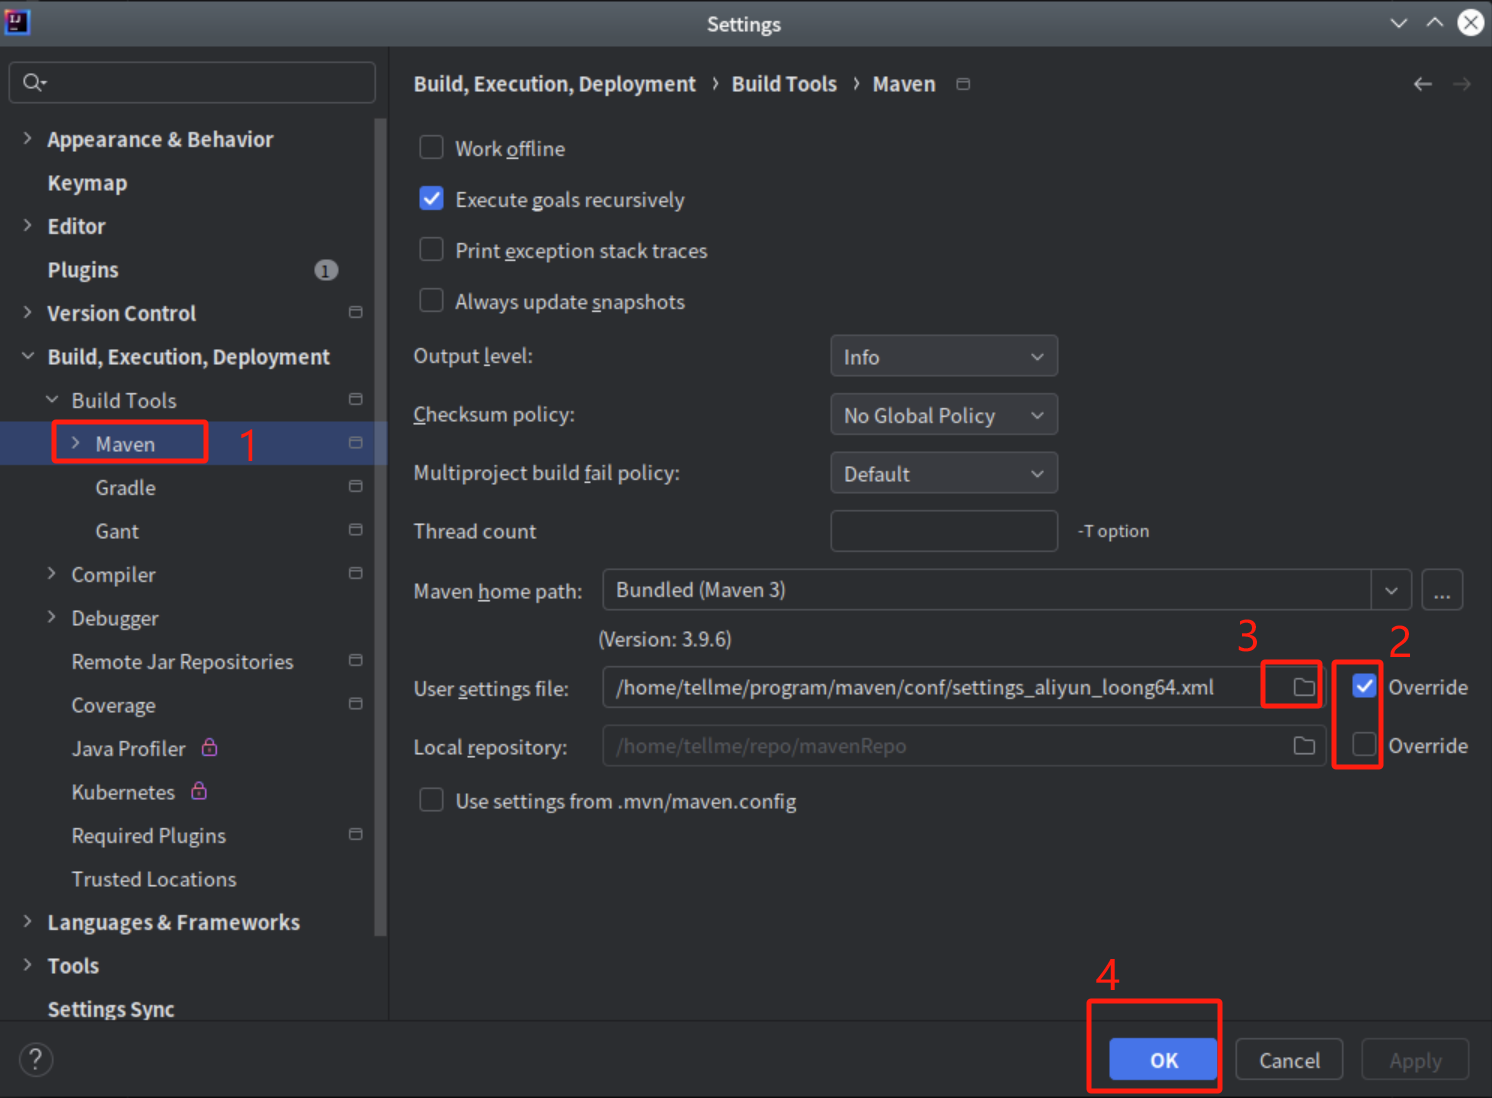Expand the Editor section
The image size is (1492, 1098).
tap(27, 226)
